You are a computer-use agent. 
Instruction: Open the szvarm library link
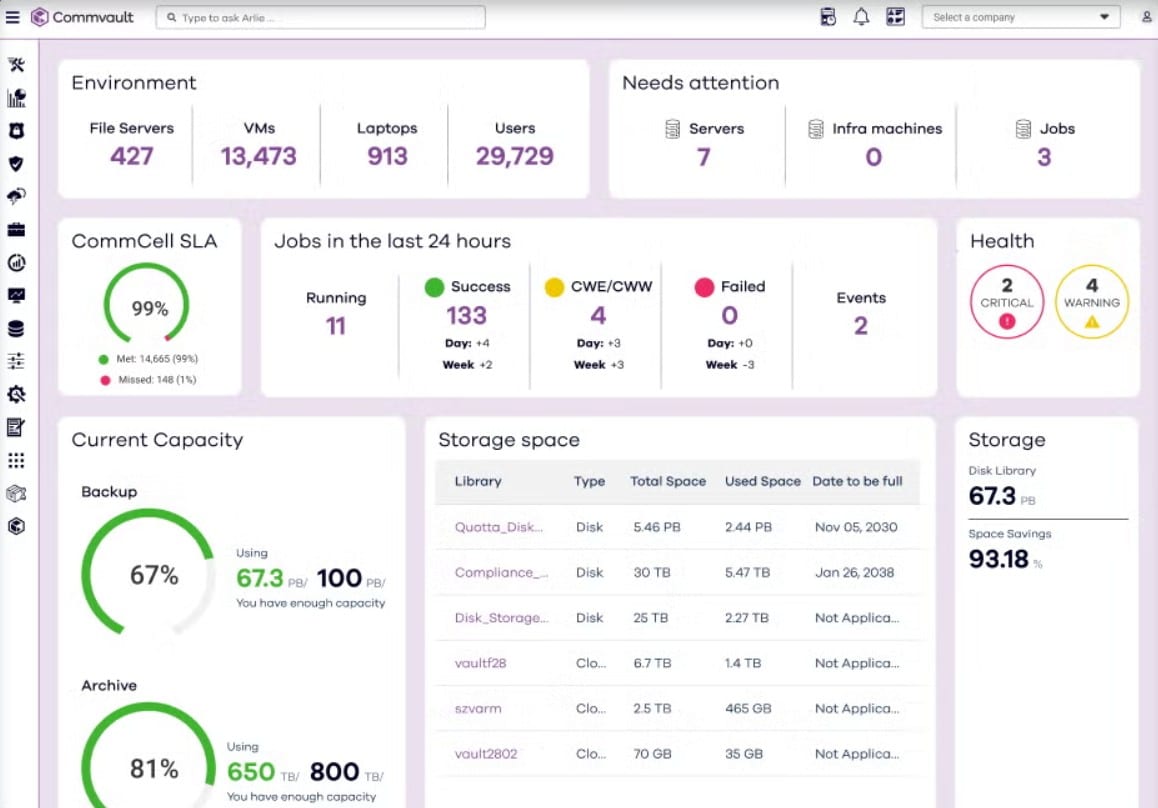point(478,708)
